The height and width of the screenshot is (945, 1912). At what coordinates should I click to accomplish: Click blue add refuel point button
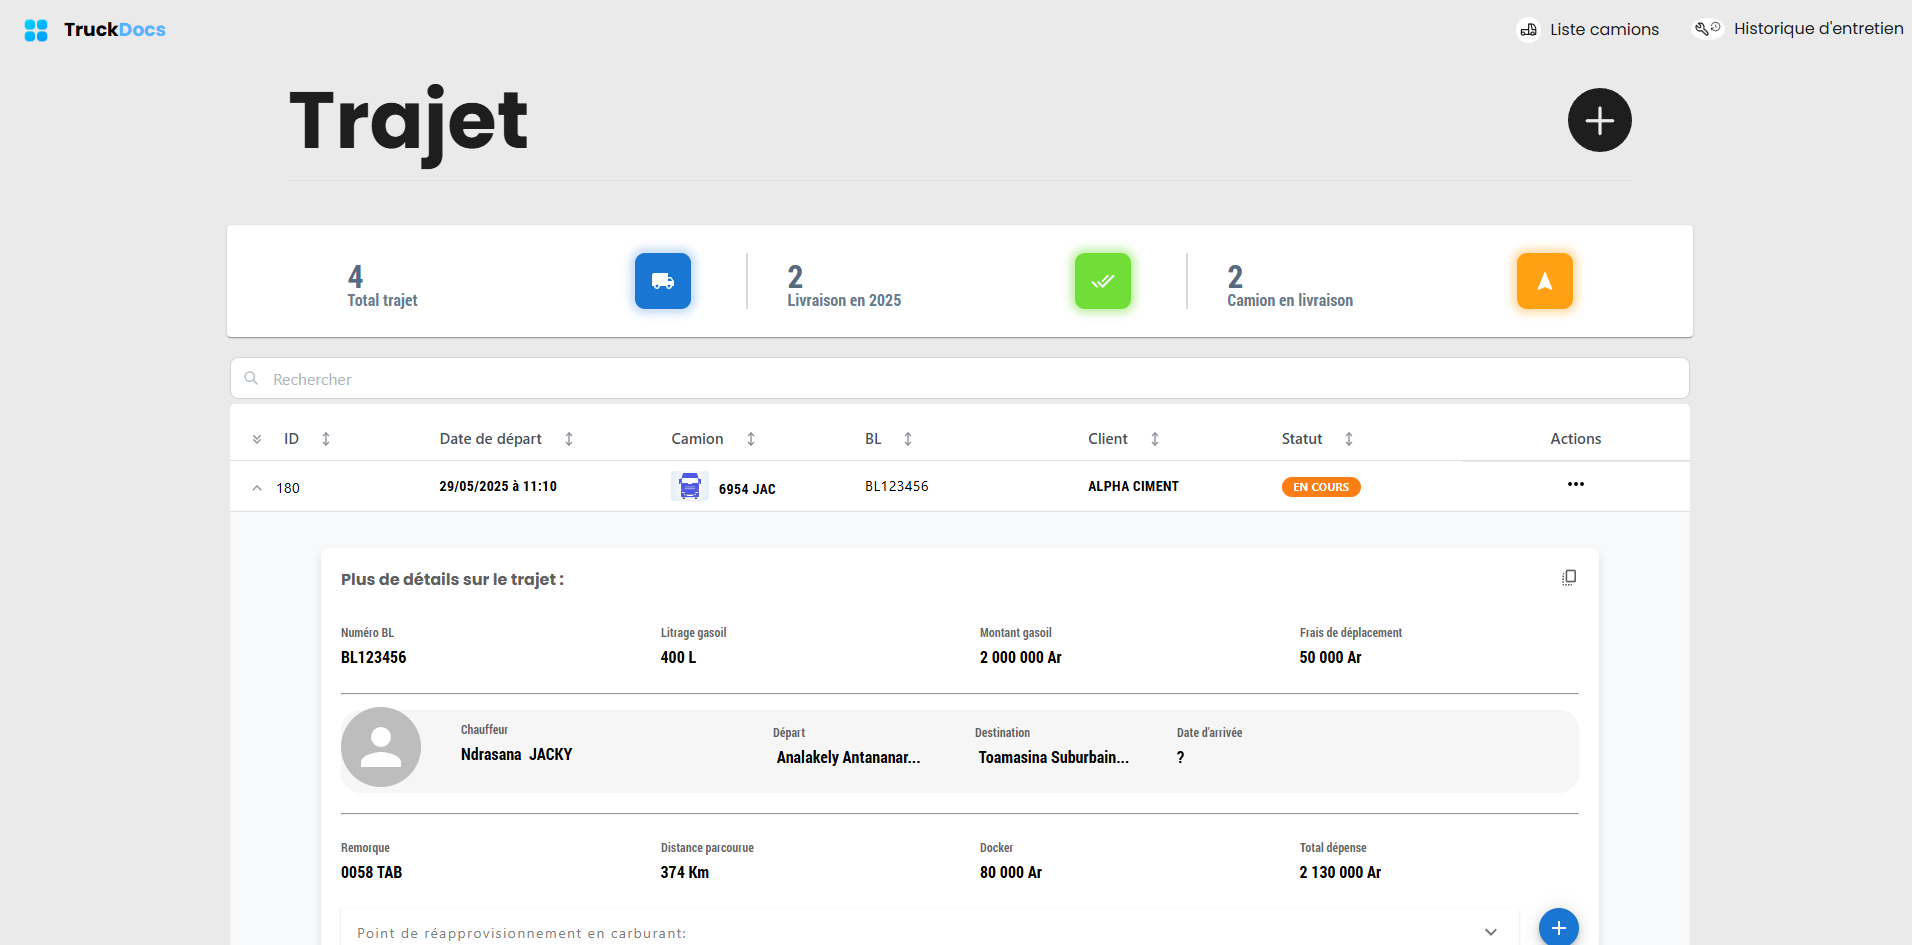pyautogui.click(x=1558, y=927)
